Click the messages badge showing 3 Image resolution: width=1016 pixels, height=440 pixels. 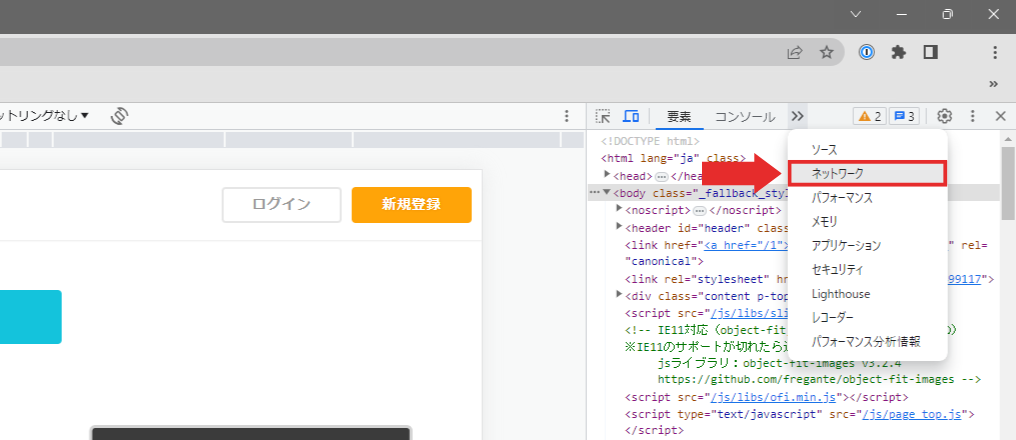[904, 117]
